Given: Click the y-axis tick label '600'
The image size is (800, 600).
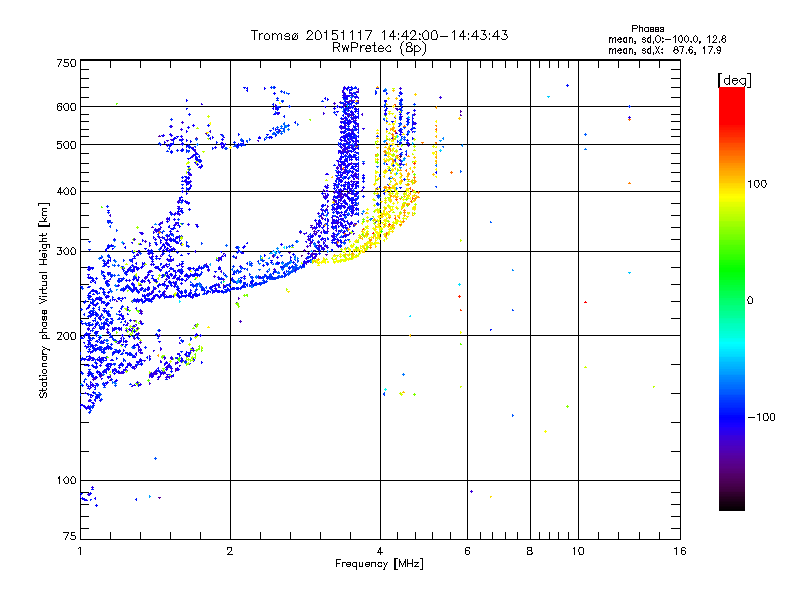Looking at the screenshot, I should pyautogui.click(x=66, y=107).
